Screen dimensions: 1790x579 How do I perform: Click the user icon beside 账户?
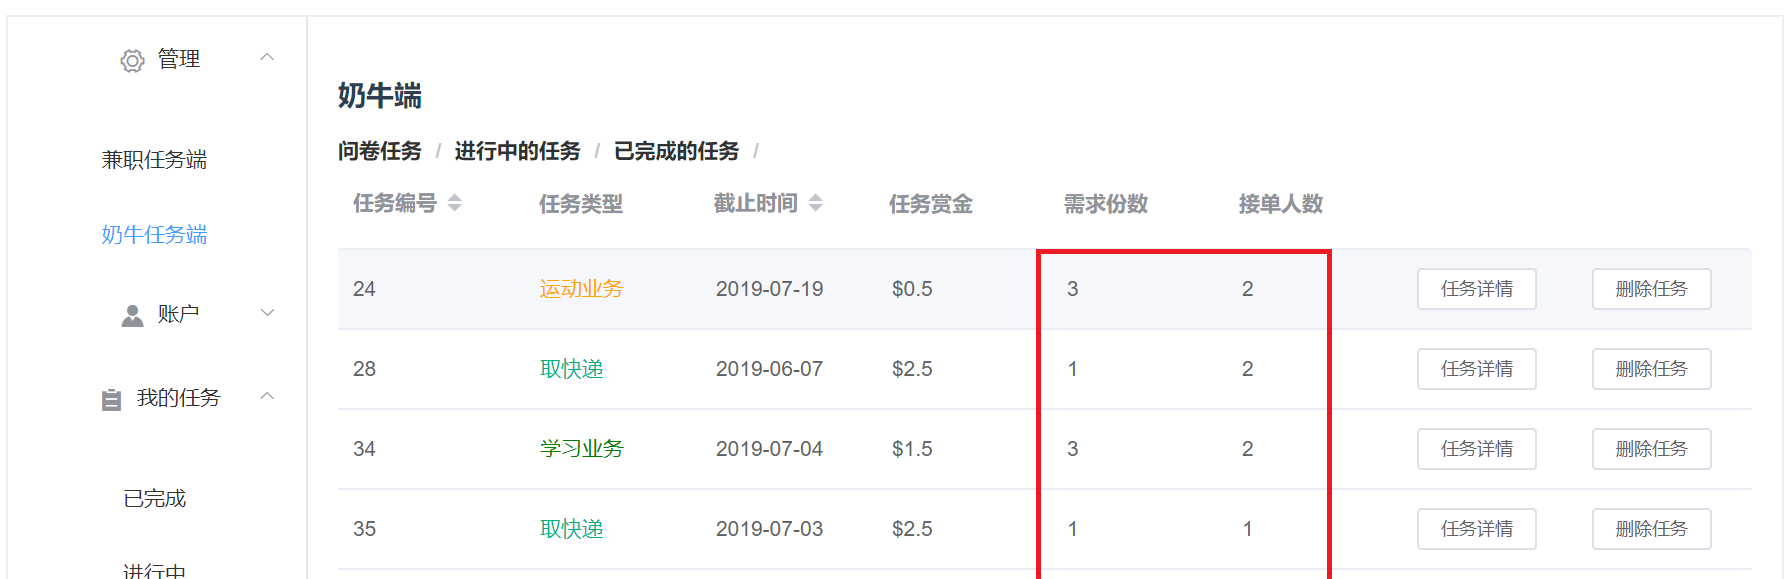click(x=132, y=316)
